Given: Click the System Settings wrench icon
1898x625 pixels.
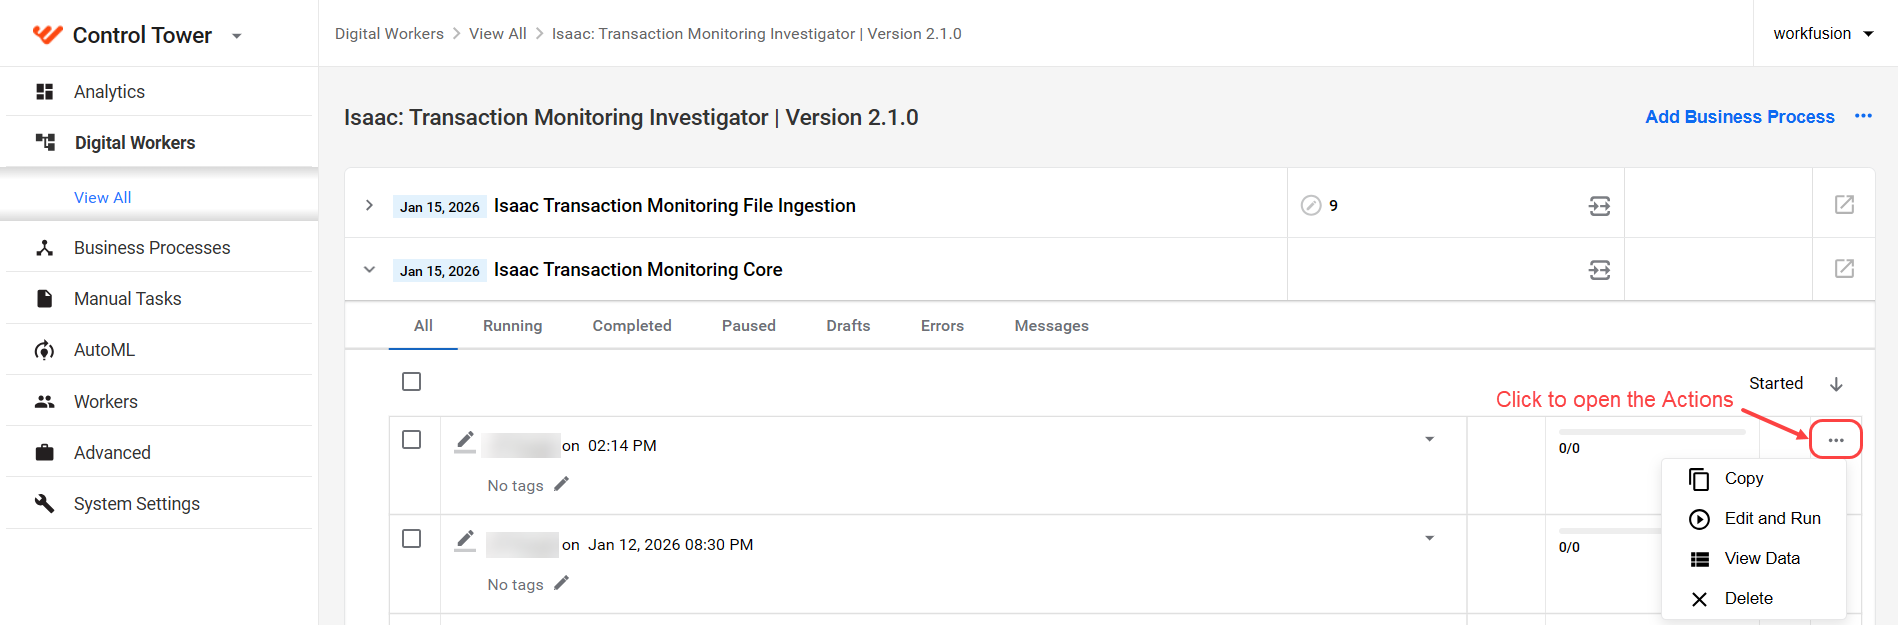Looking at the screenshot, I should [x=44, y=504].
